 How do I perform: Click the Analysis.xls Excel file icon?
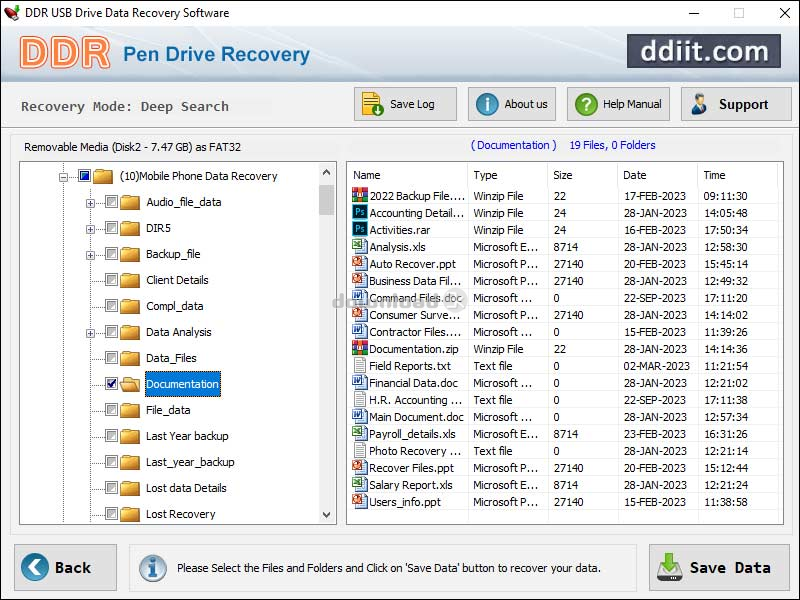click(x=360, y=247)
